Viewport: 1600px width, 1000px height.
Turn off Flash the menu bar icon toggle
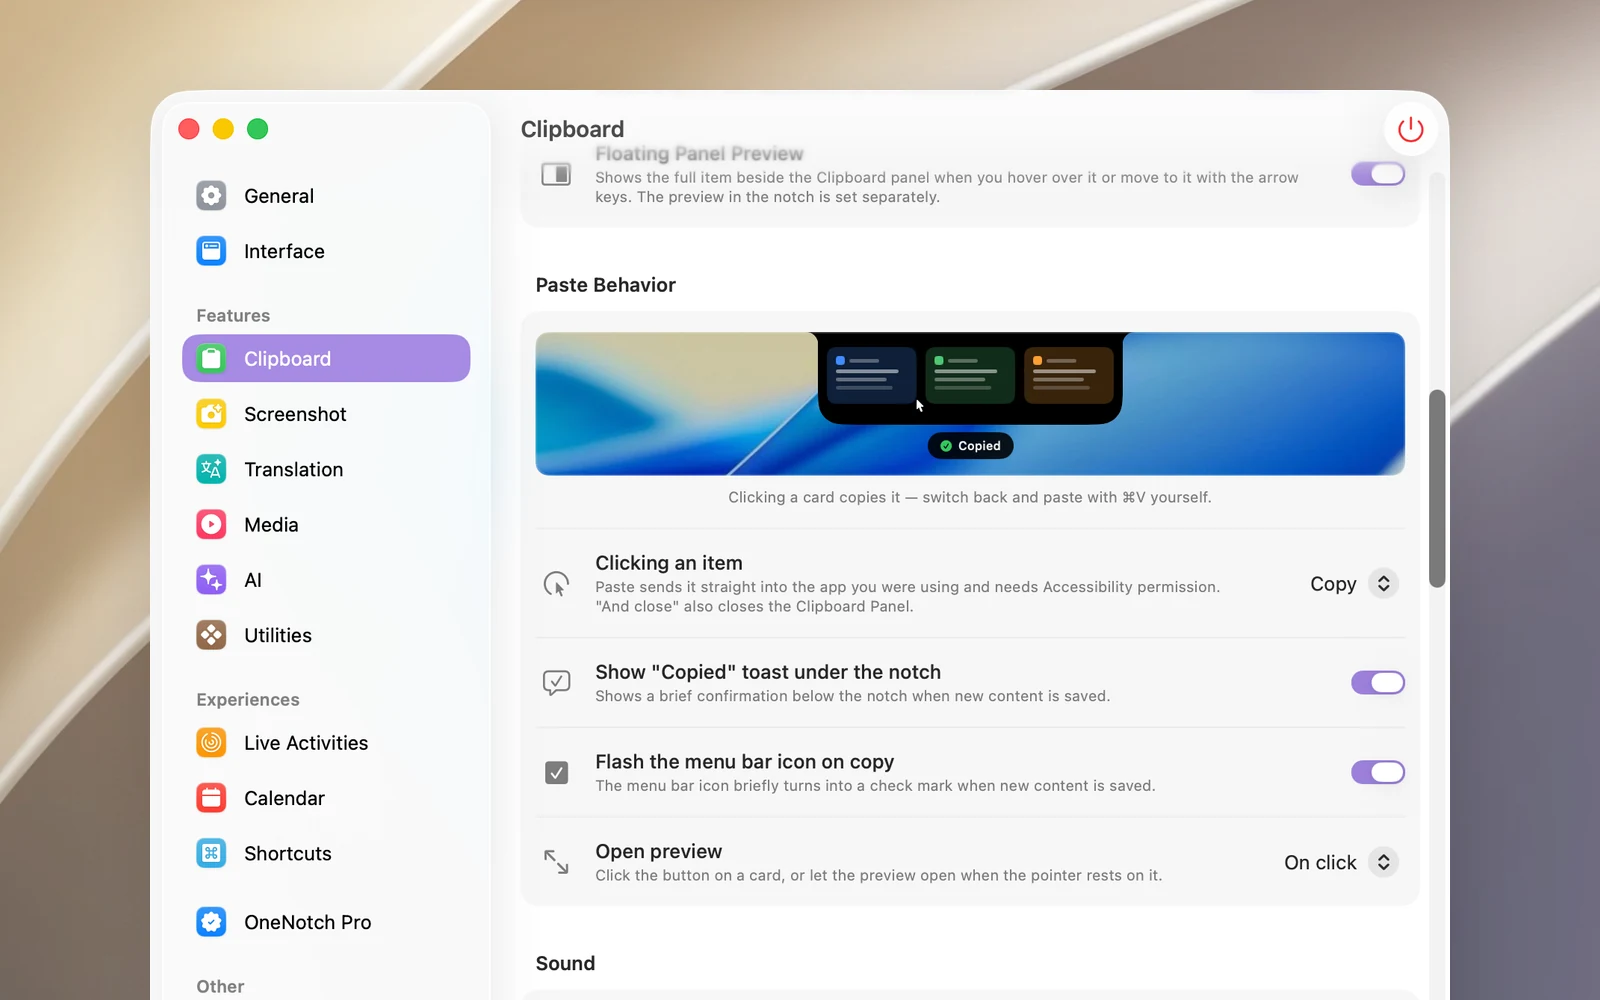1378,772
